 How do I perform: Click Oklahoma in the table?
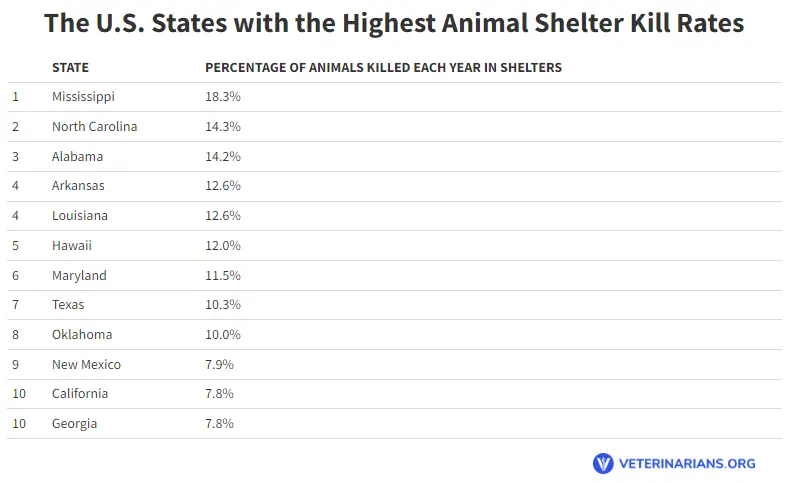82,334
